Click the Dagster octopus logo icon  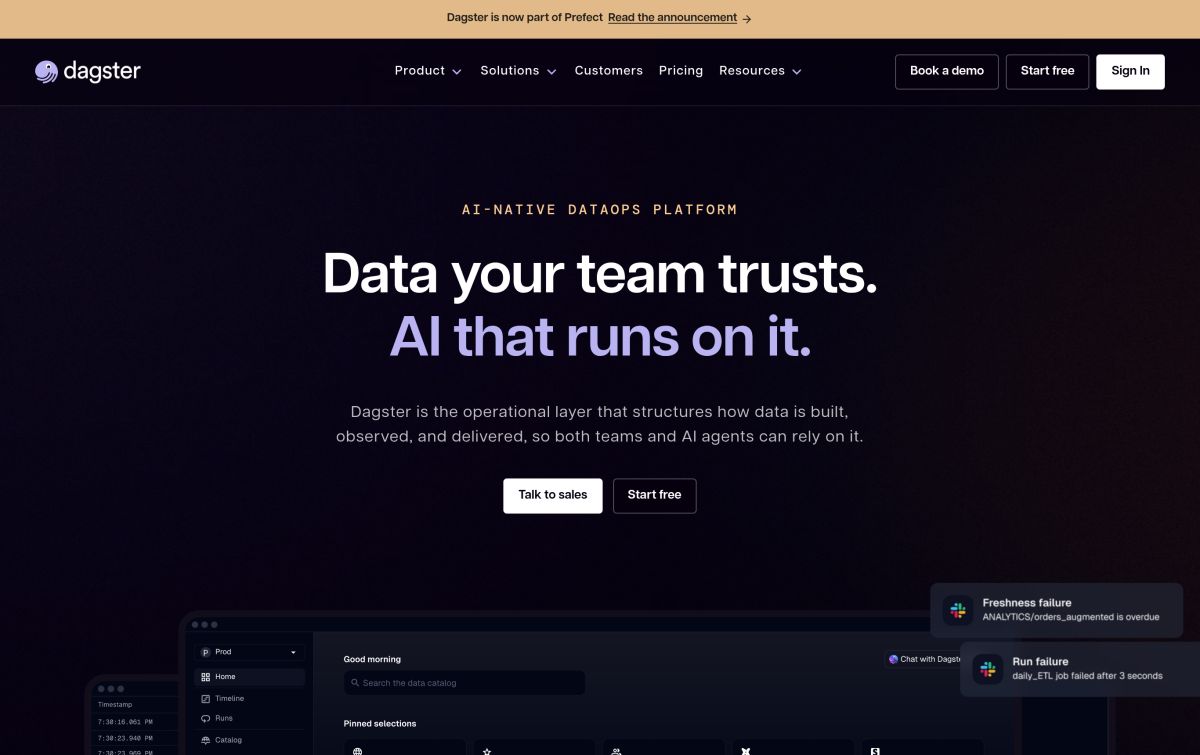(46, 71)
